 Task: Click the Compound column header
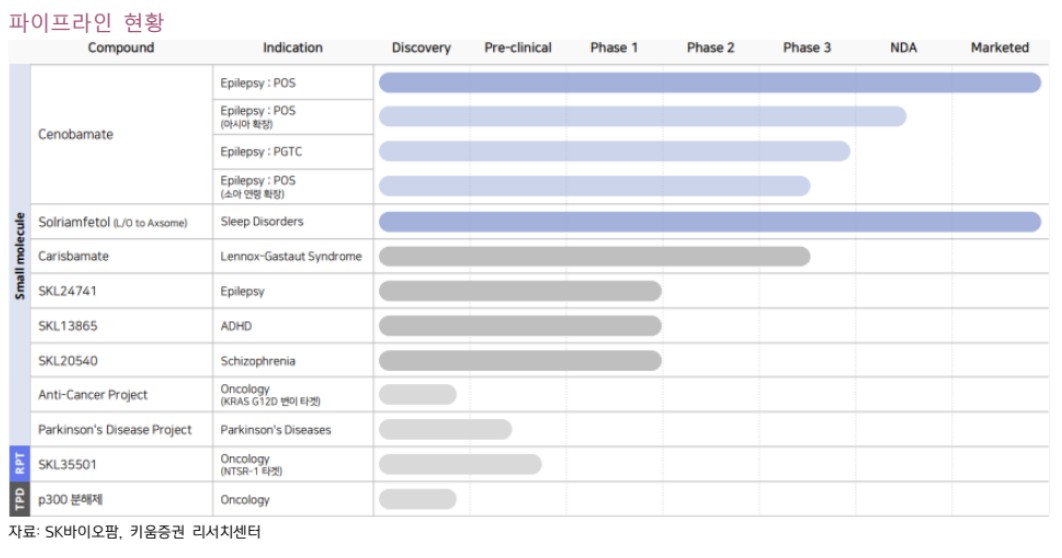(x=121, y=48)
